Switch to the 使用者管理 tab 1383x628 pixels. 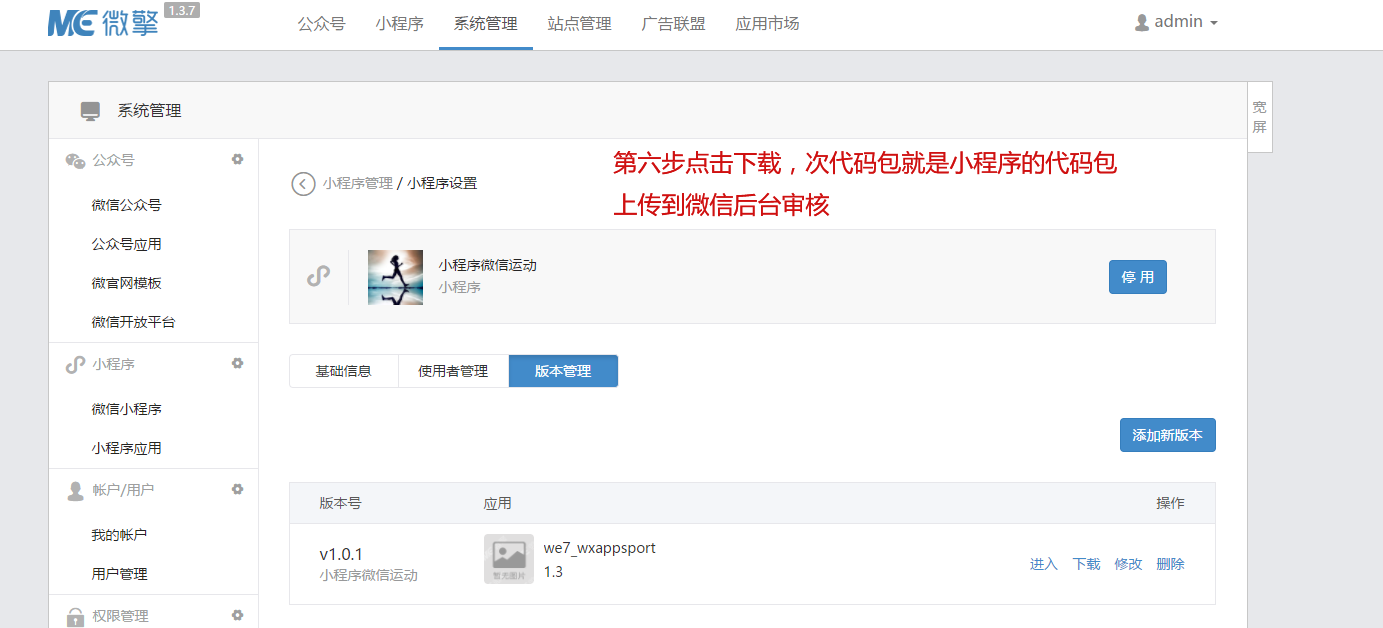453,371
